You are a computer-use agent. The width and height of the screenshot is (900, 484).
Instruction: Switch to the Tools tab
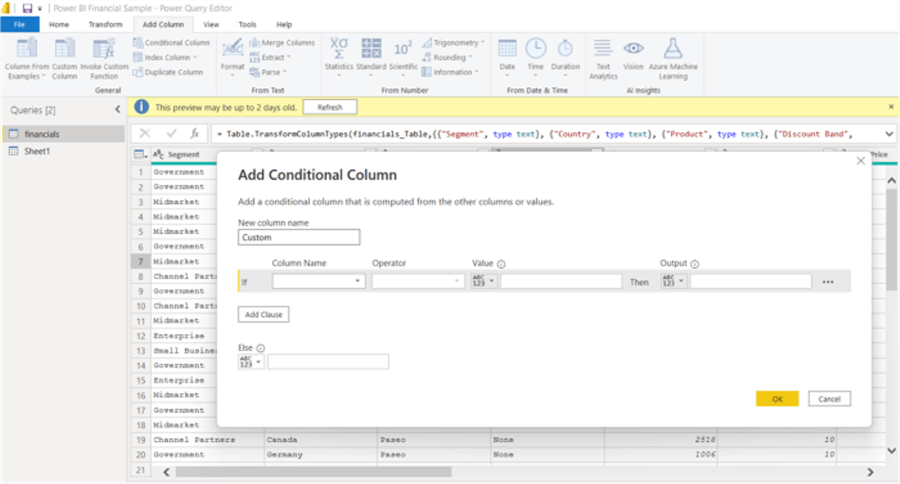247,24
